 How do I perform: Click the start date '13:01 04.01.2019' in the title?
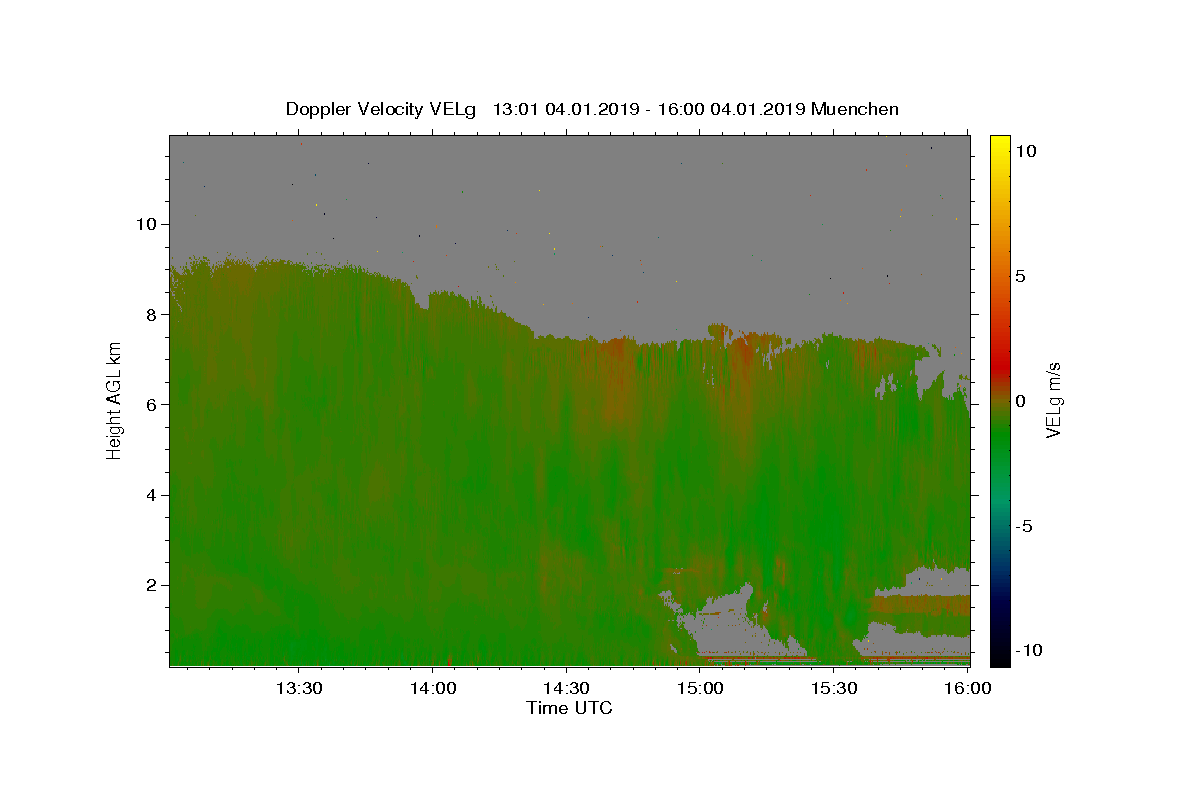click(565, 109)
